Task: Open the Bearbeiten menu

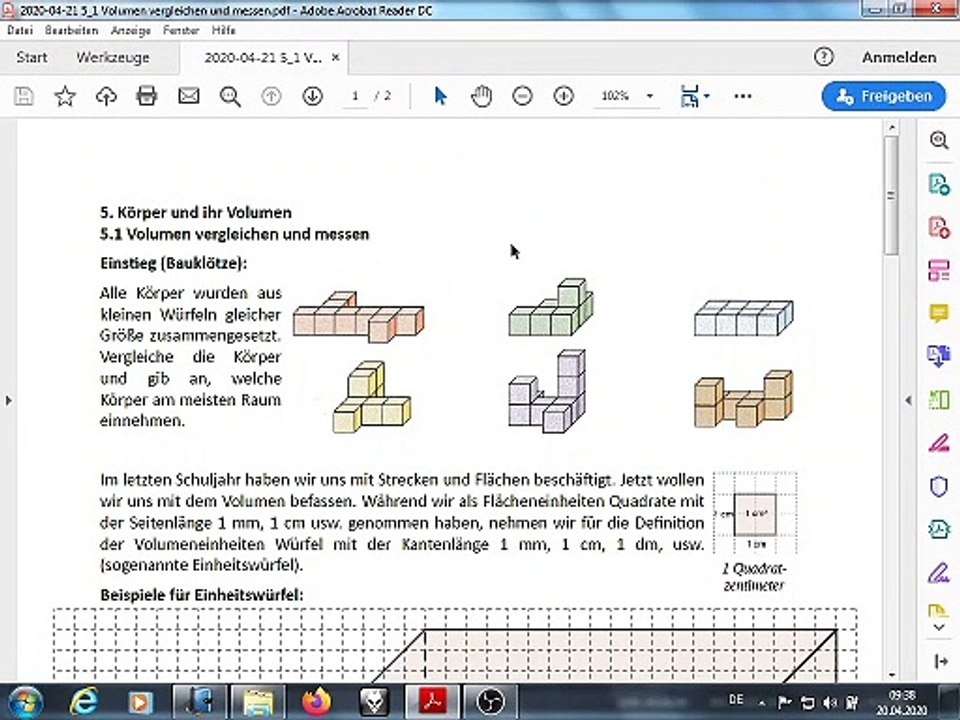Action: coord(71,30)
